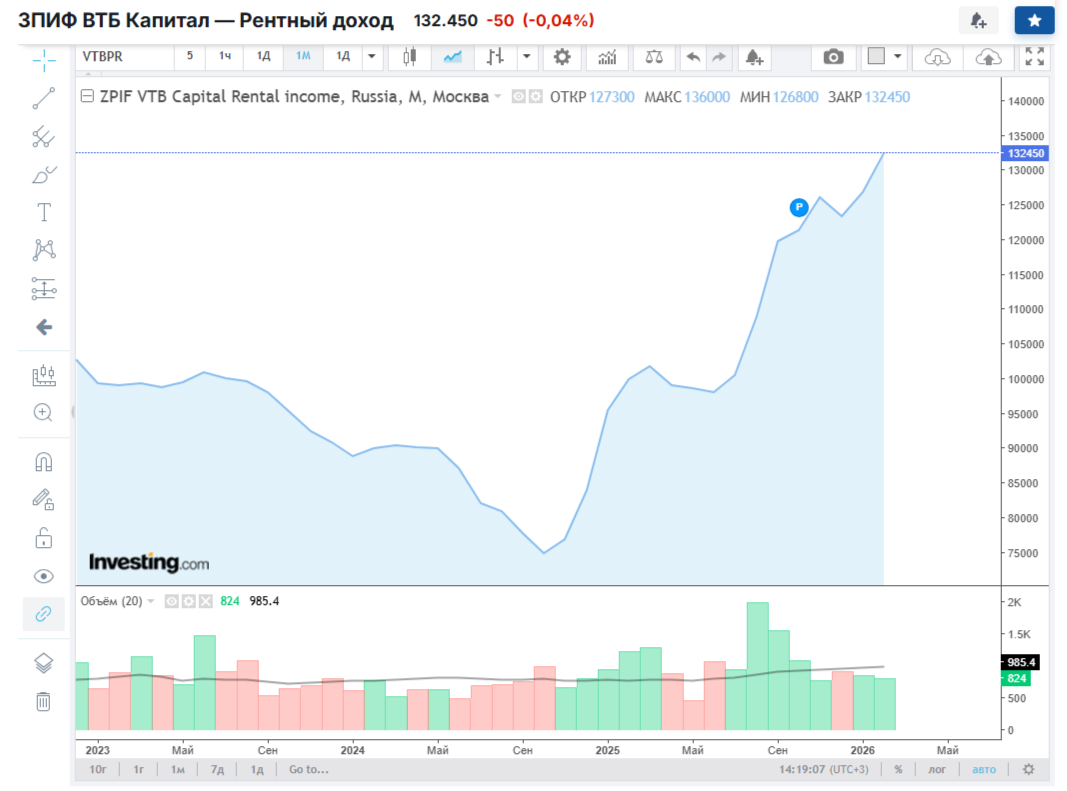Select the area line chart style

[453, 57]
